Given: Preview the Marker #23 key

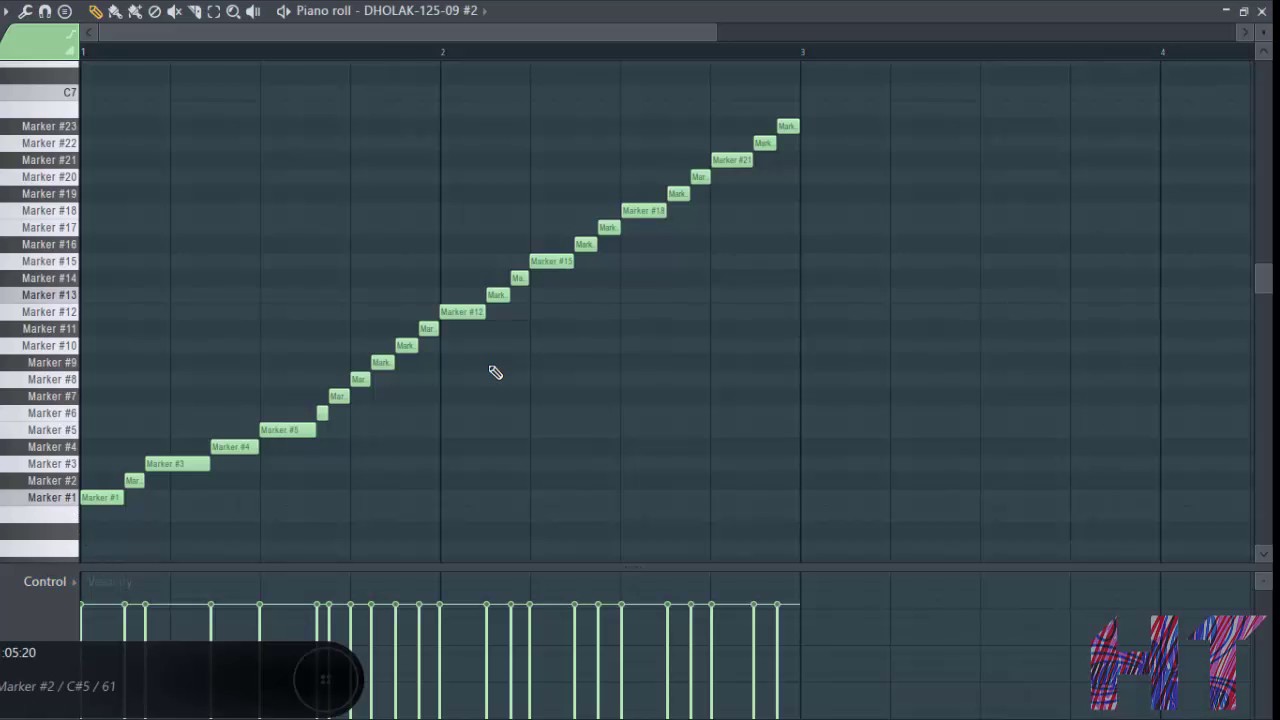Looking at the screenshot, I should (x=39, y=127).
